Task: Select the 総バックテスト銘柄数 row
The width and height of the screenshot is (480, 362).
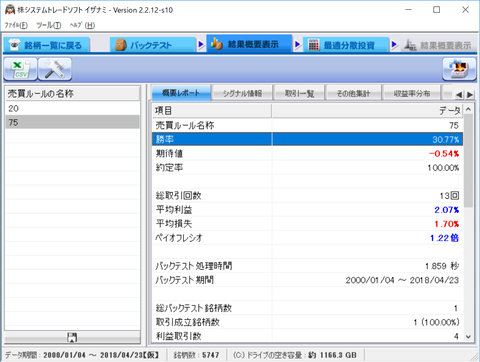Action: [x=308, y=308]
